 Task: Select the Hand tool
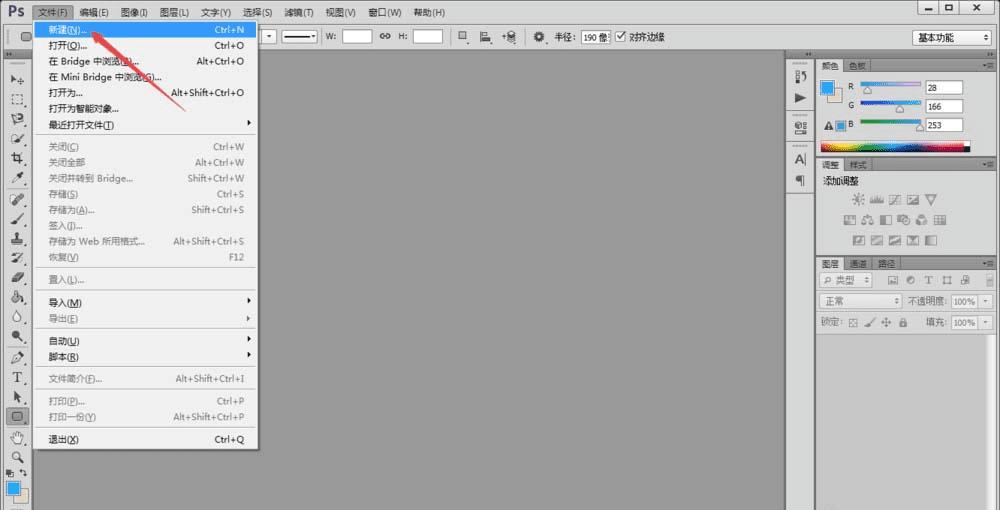[x=17, y=438]
